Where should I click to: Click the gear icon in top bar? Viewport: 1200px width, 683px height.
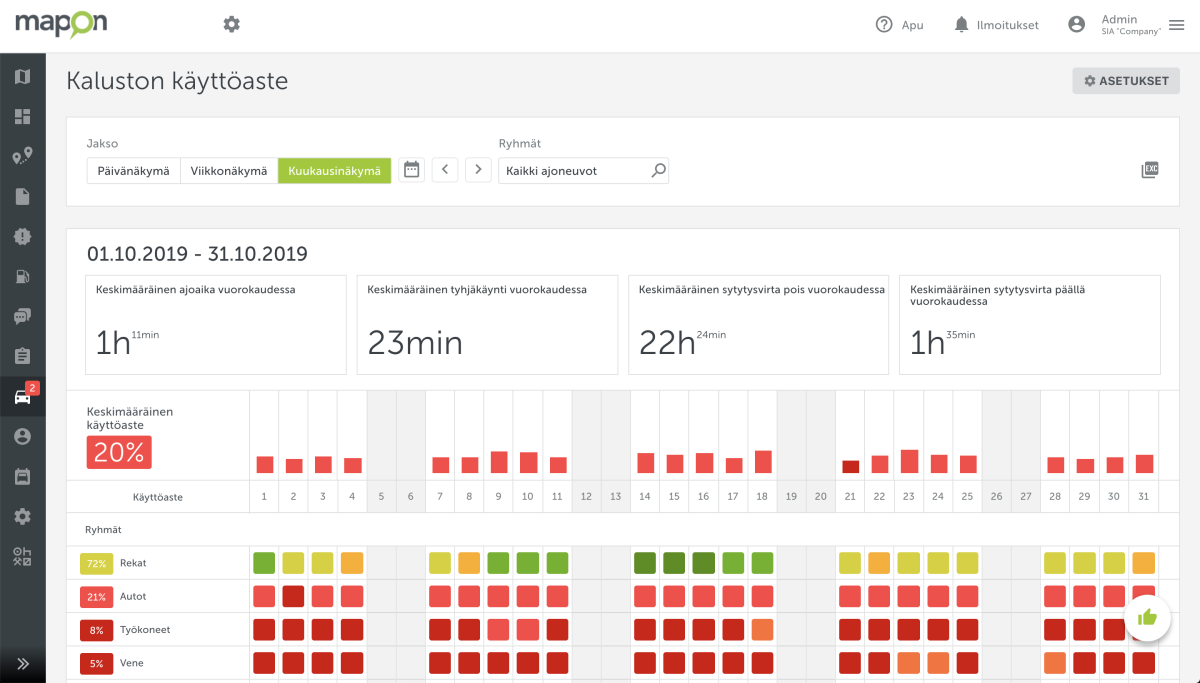tap(232, 24)
